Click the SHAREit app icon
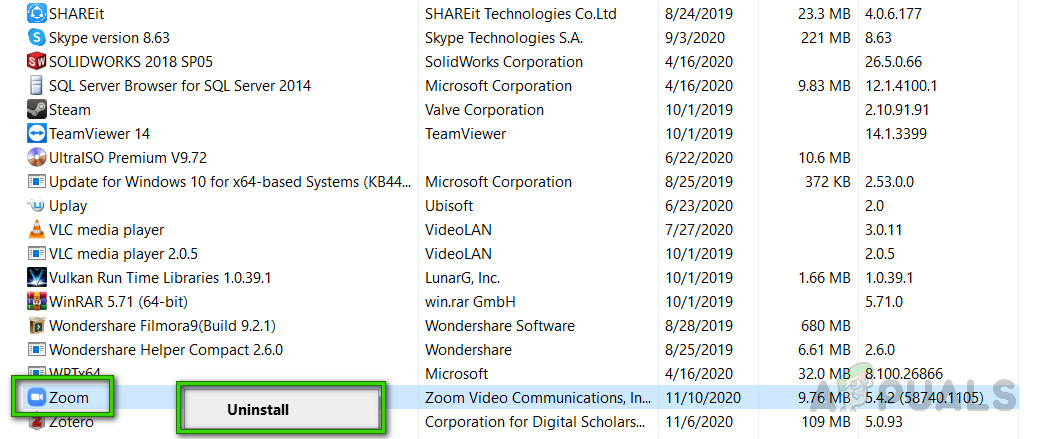The width and height of the screenshot is (1040, 439). point(36,14)
